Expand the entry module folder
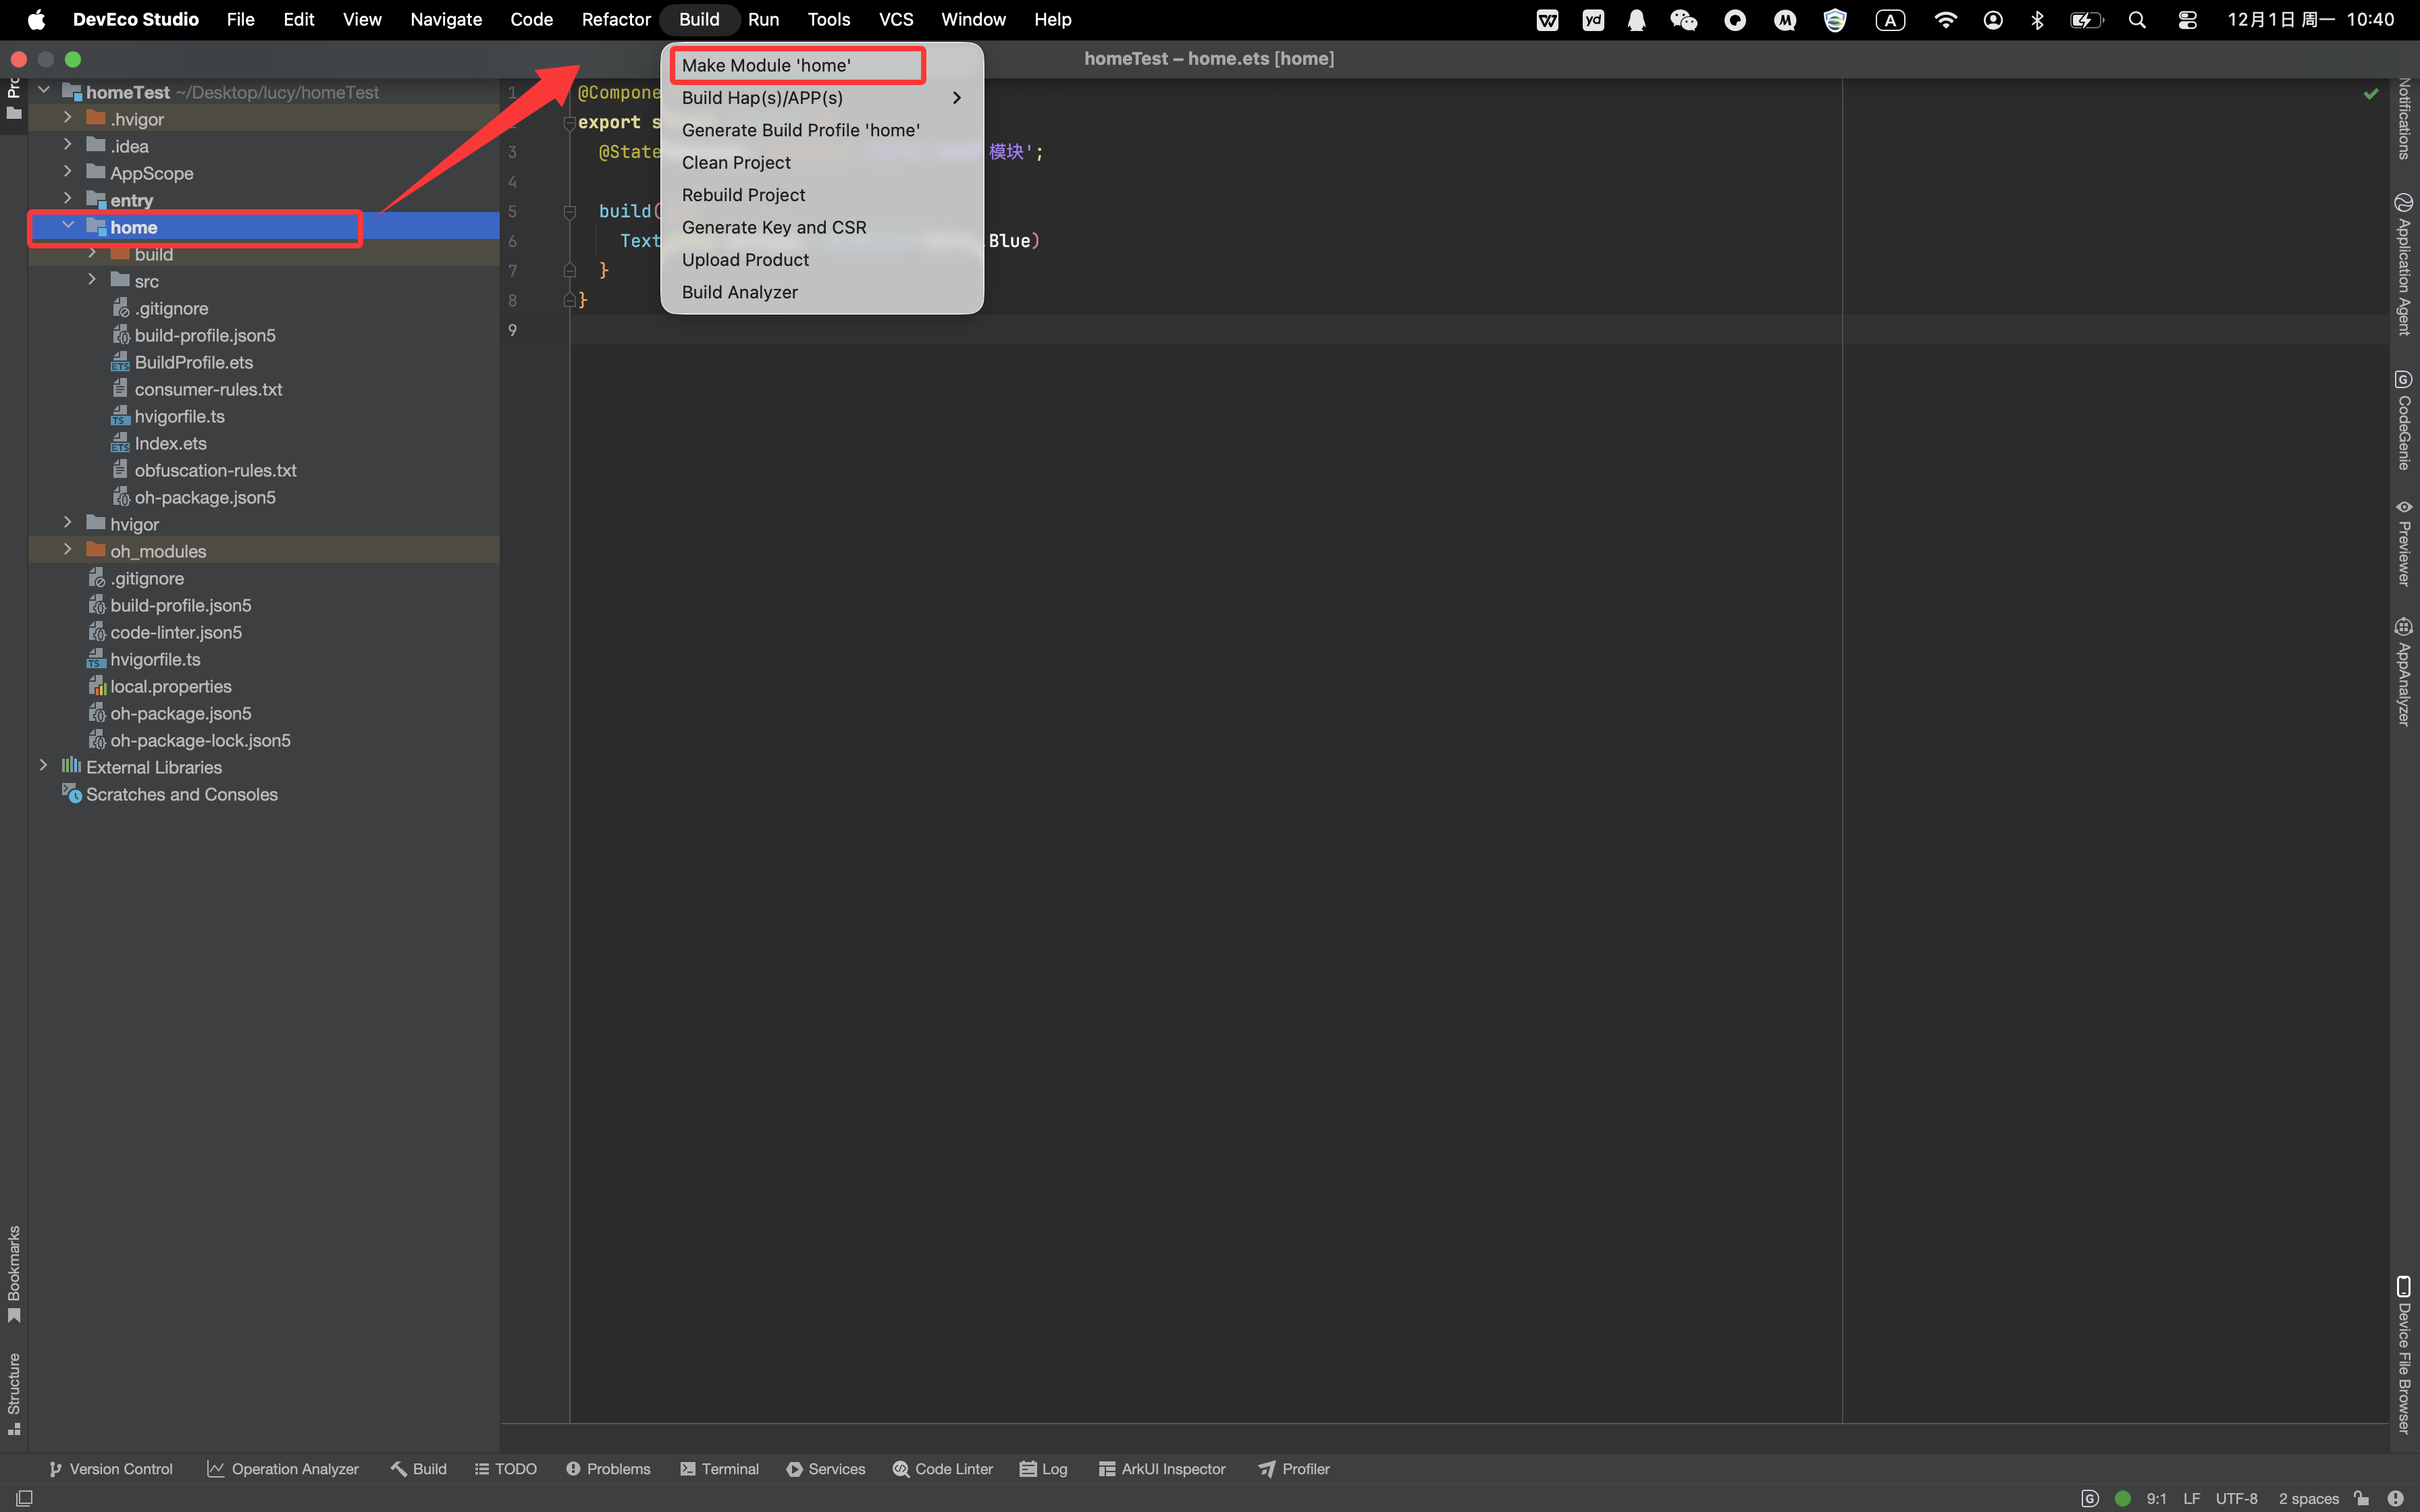Screen dimensions: 2420x1512 (x=67, y=199)
